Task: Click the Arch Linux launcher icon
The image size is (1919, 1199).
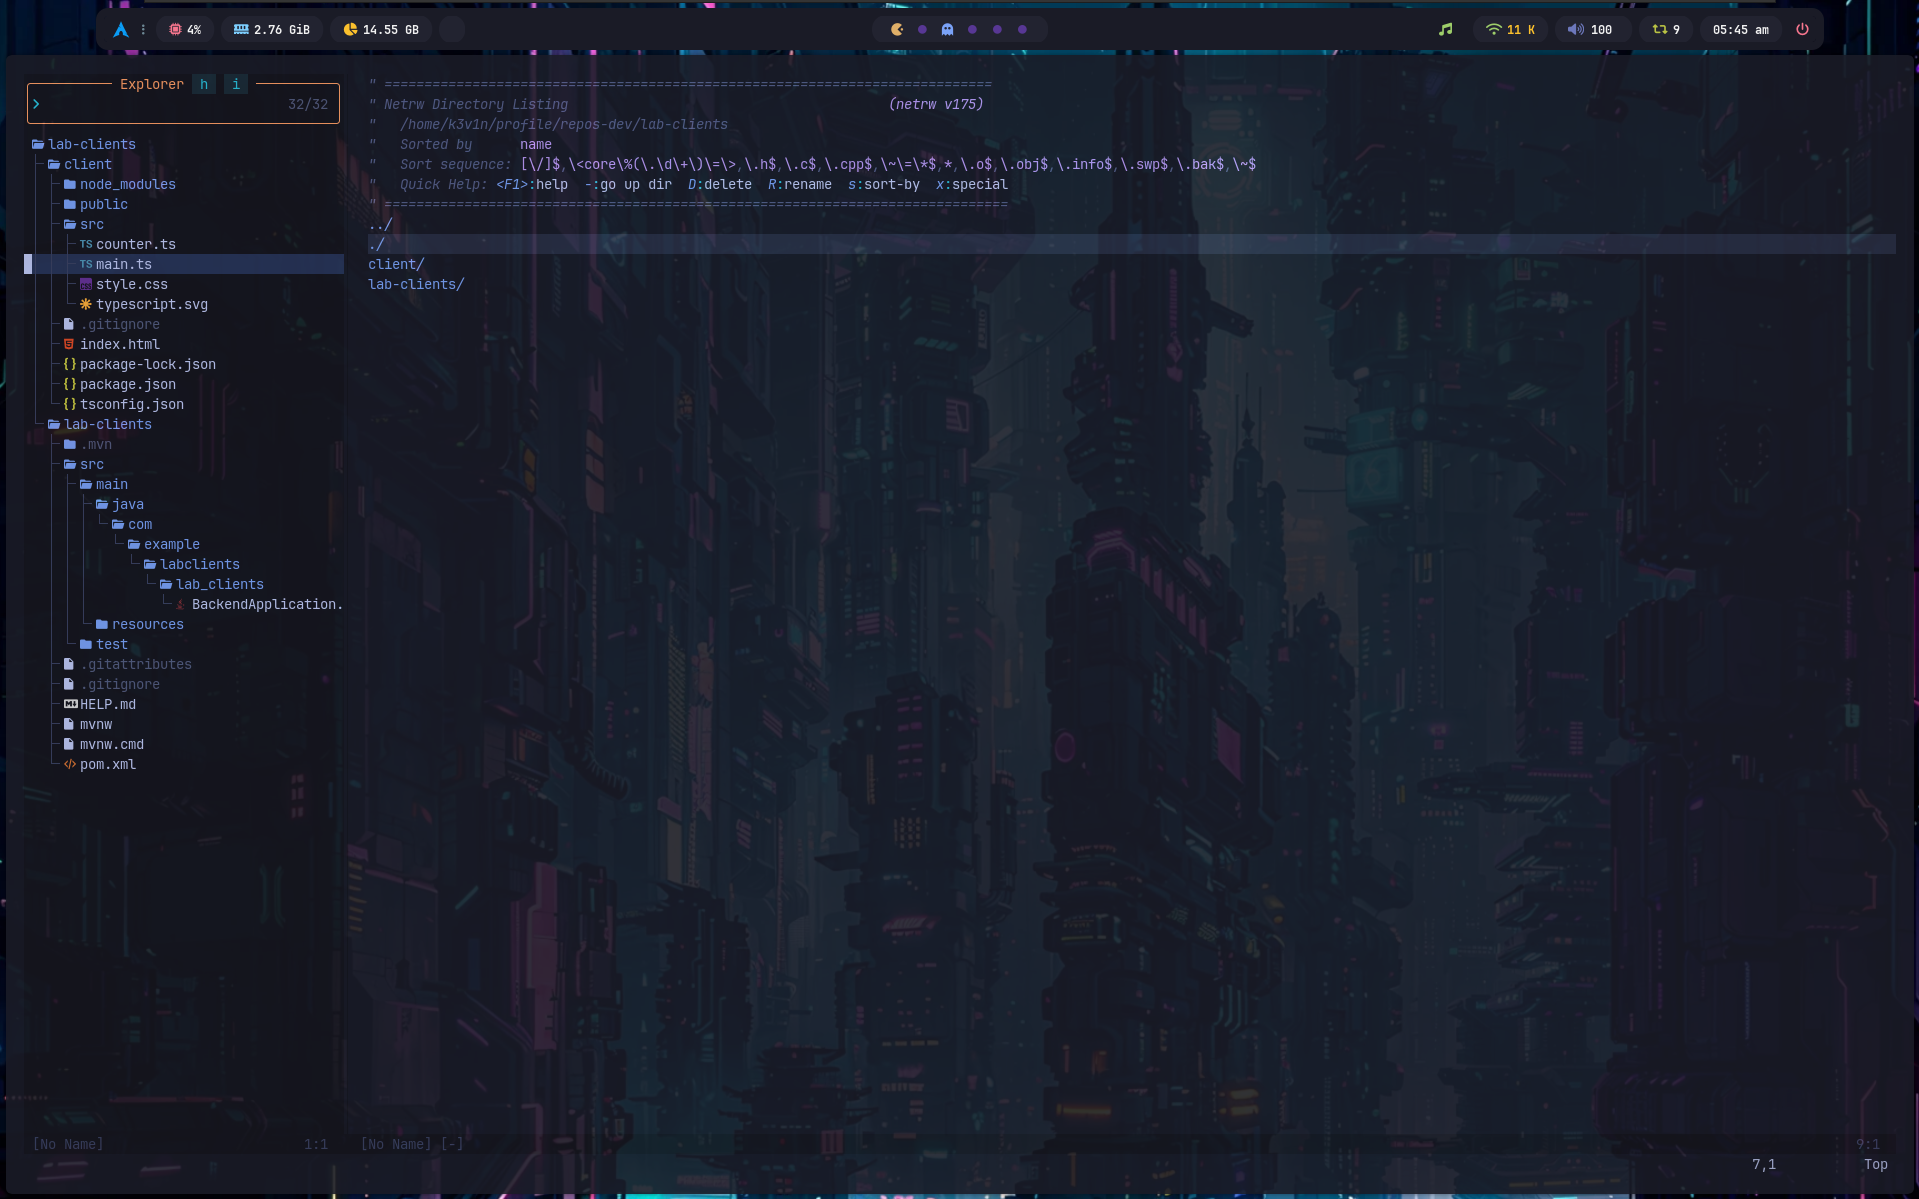Action: tap(121, 30)
